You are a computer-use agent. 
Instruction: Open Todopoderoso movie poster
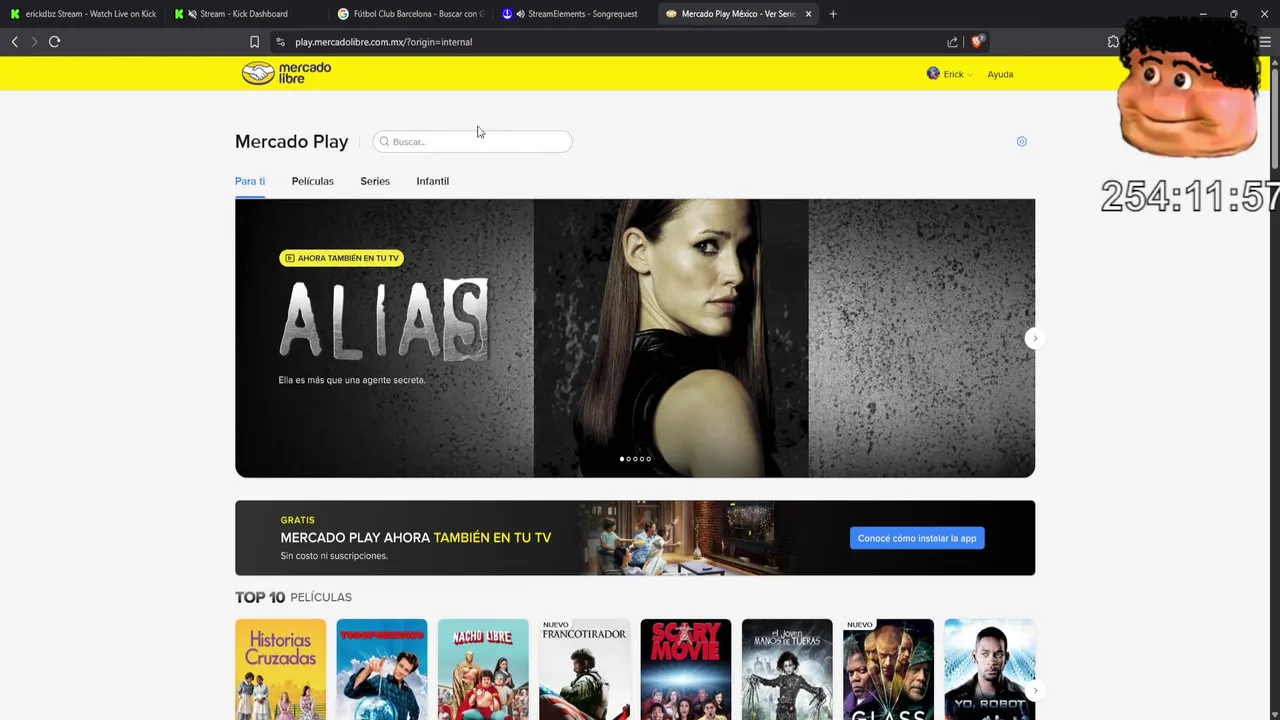click(x=382, y=669)
